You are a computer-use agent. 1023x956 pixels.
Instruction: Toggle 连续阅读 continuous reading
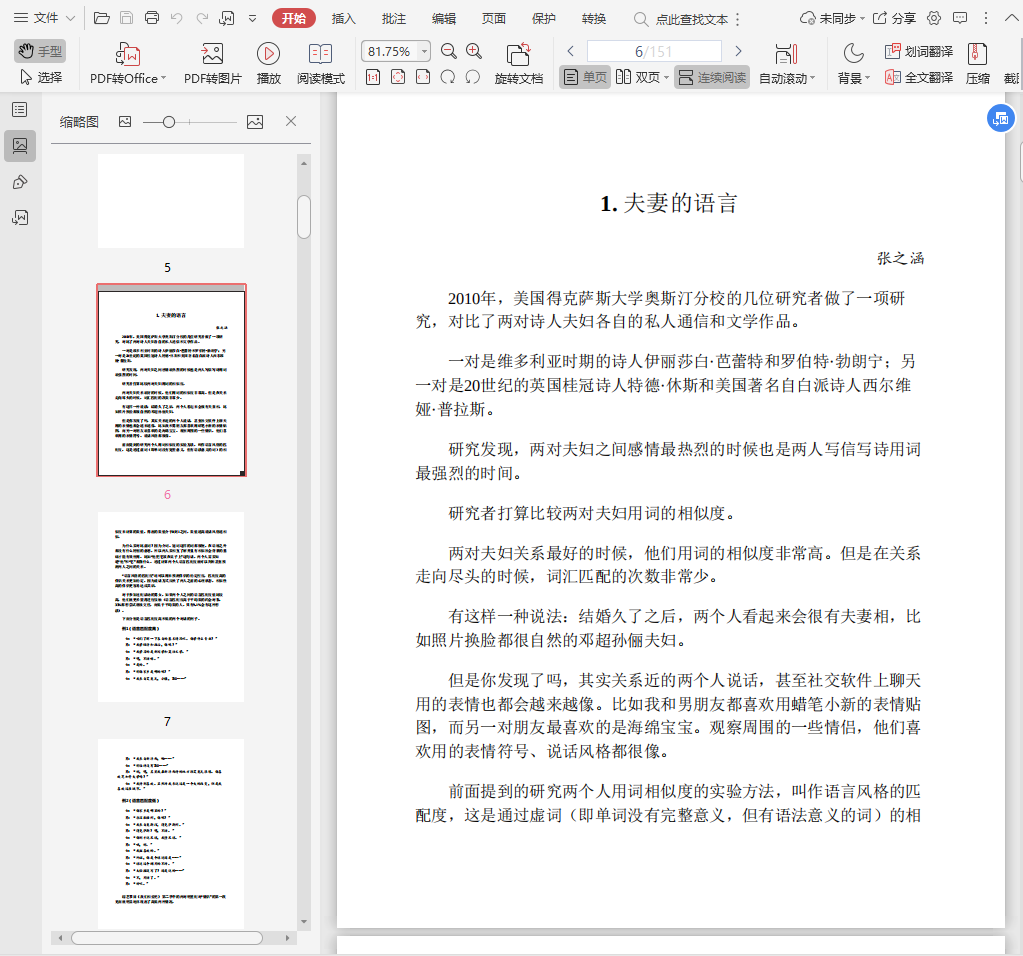[x=712, y=77]
